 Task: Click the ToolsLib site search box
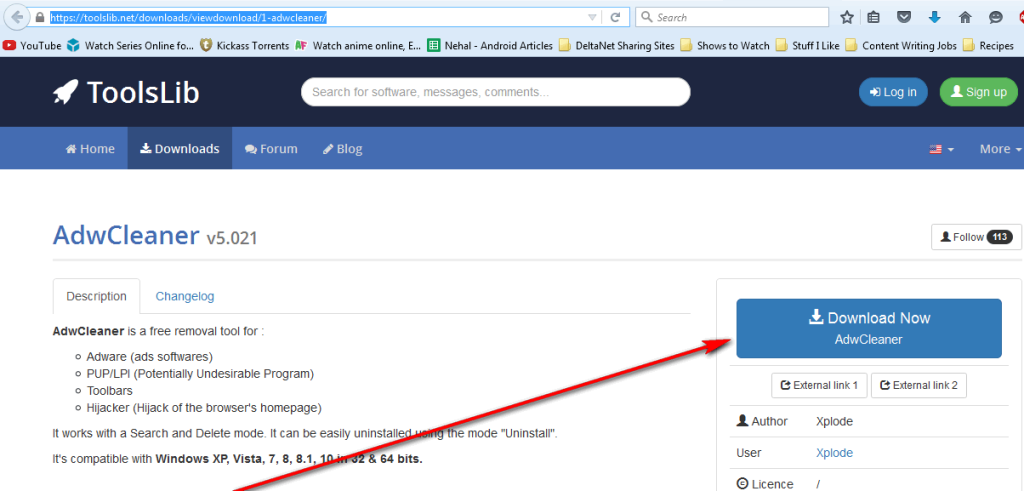click(496, 92)
